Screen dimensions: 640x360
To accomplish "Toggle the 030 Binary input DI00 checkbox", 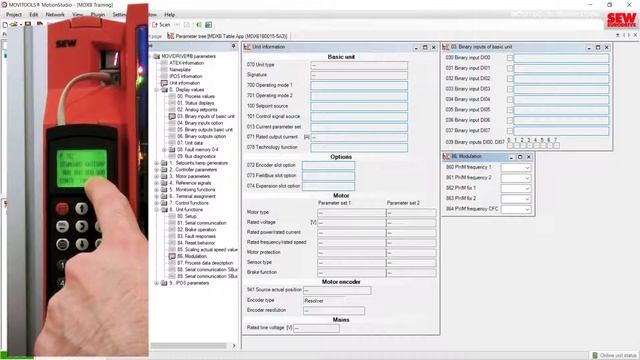I will tap(510, 58).
